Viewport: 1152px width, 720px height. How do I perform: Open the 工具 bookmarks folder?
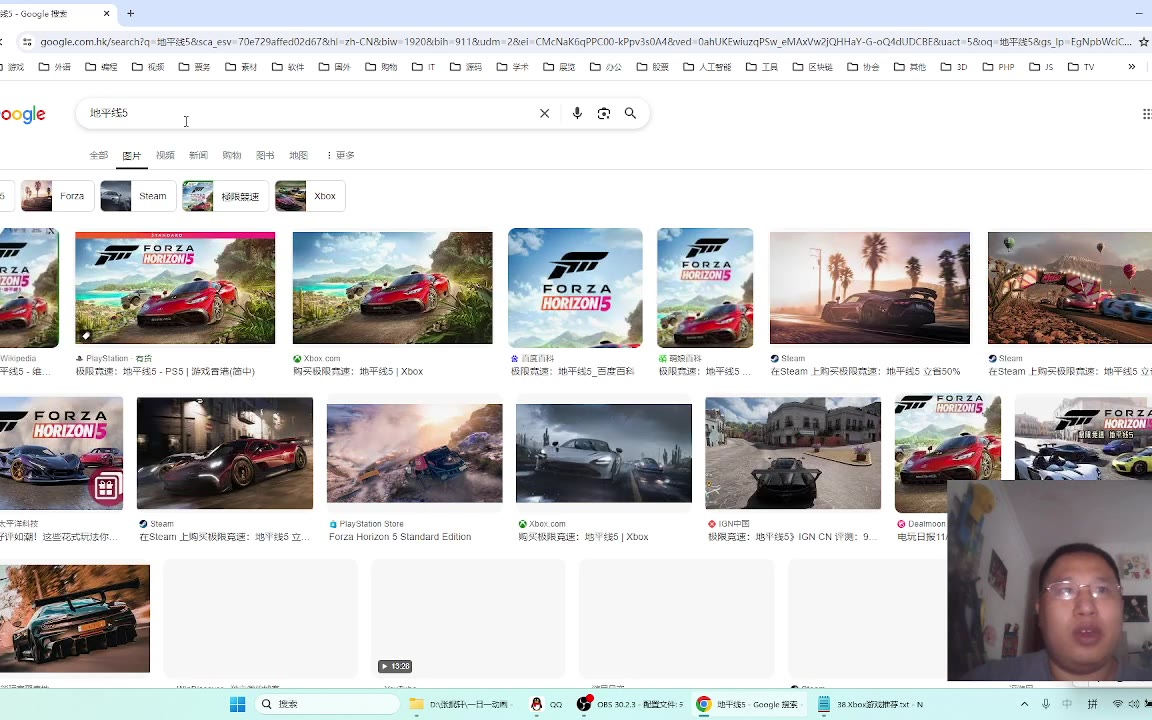pos(762,67)
